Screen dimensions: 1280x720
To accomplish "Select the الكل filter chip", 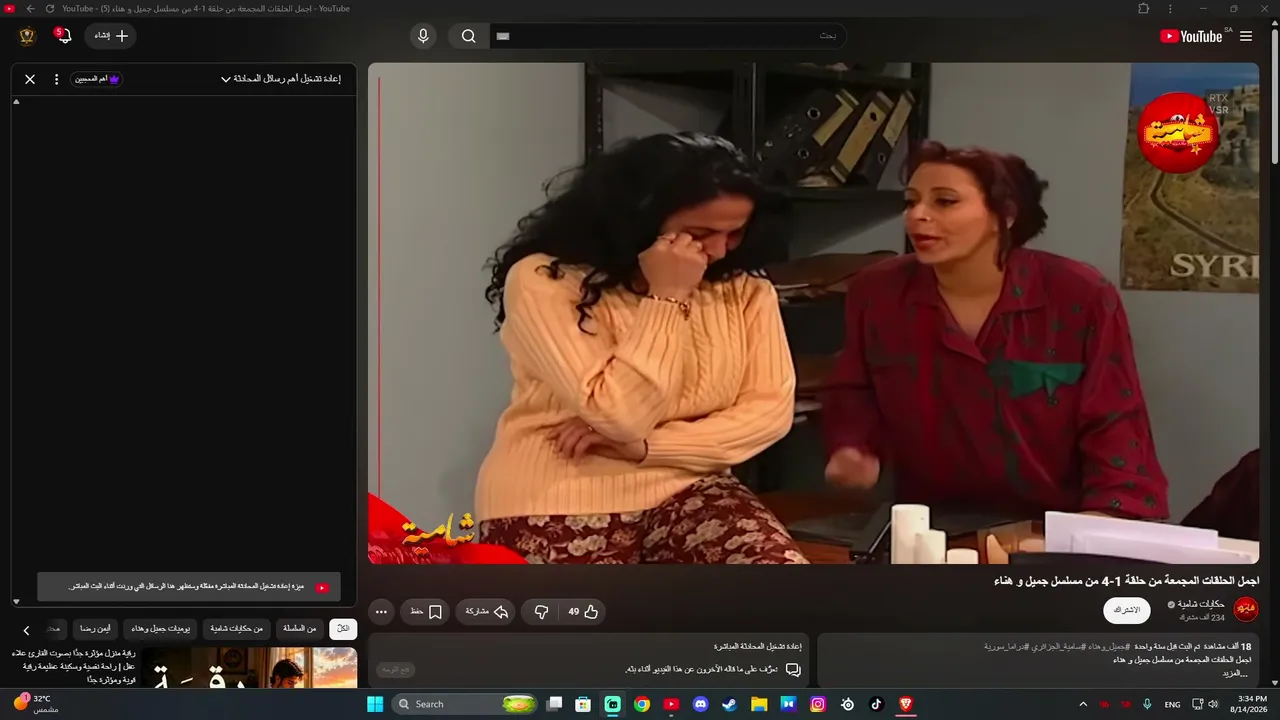I will [x=343, y=629].
